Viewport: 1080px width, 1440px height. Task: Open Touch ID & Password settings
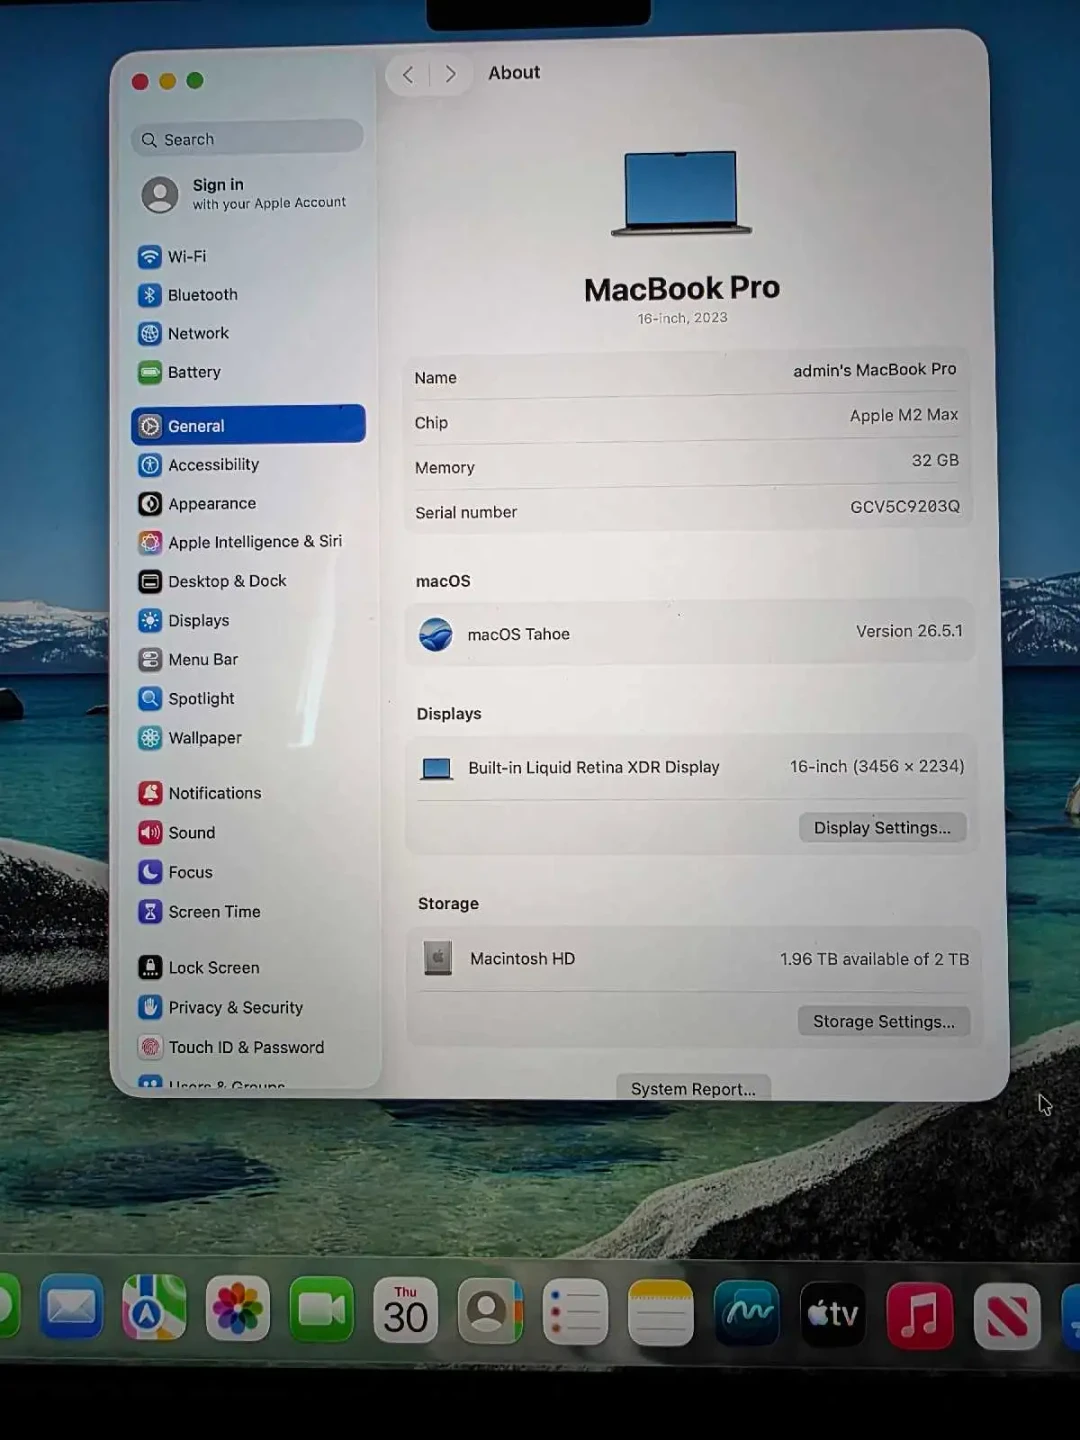click(x=248, y=1047)
